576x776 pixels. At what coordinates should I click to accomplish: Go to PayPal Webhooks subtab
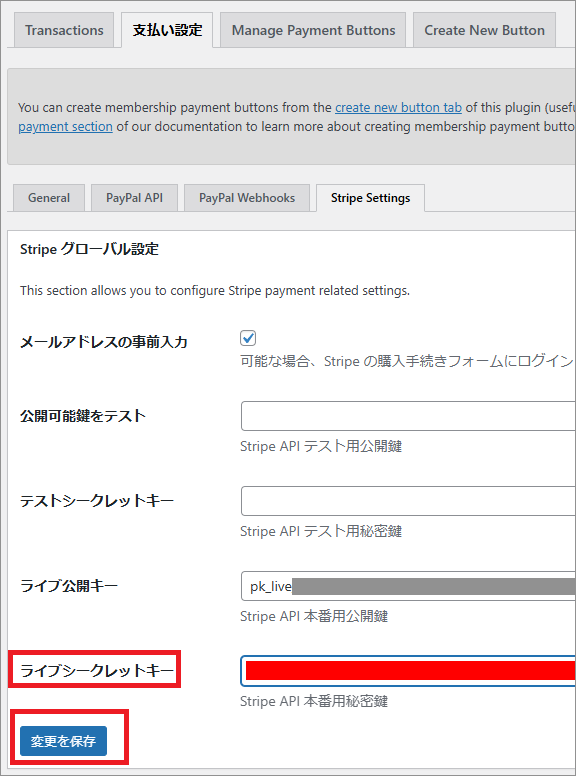point(247,198)
